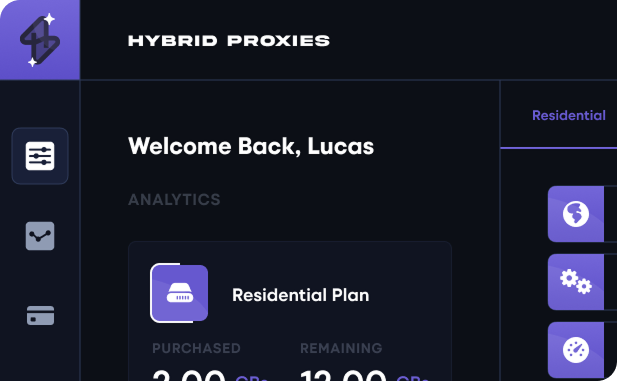Switch to the Residential tab
Image resolution: width=617 pixels, height=381 pixels.
tap(569, 115)
